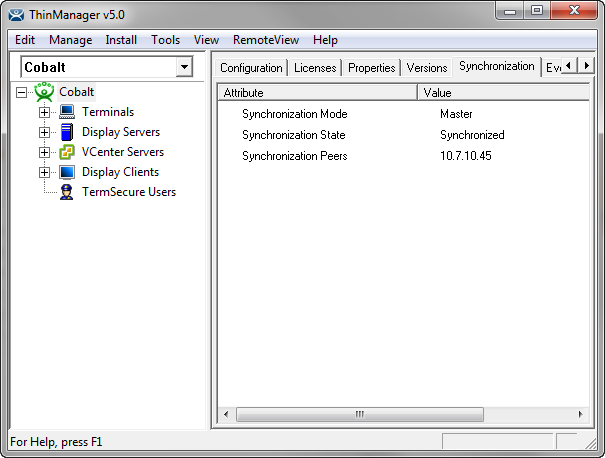This screenshot has height=458, width=605.
Task: Click the horizontal scrollbar right arrow
Action: 581,414
